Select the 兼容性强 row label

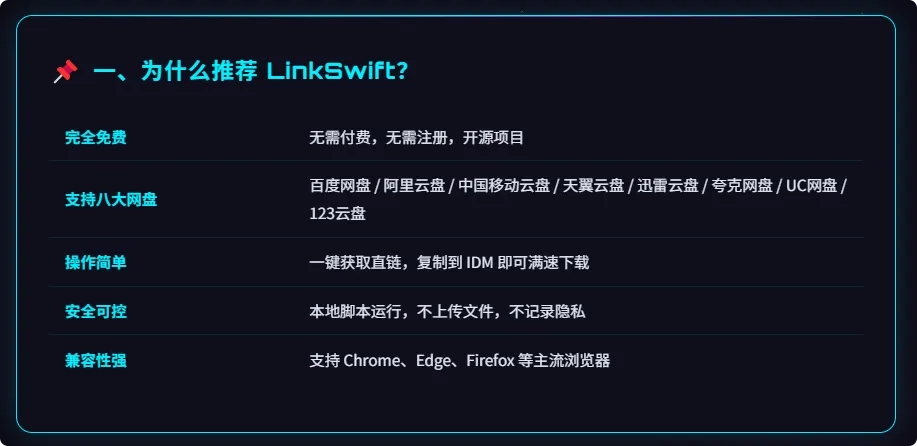[95, 361]
